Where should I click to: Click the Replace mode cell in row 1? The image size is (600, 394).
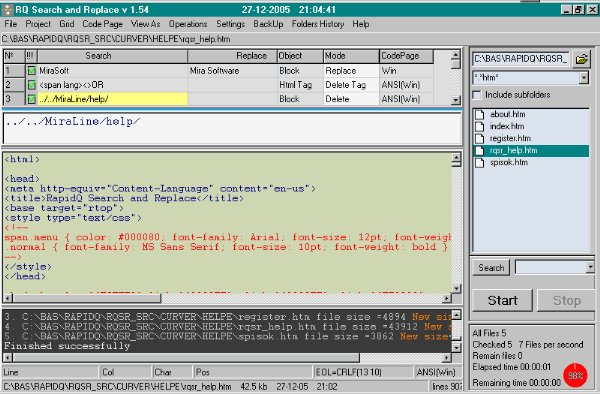(351, 71)
